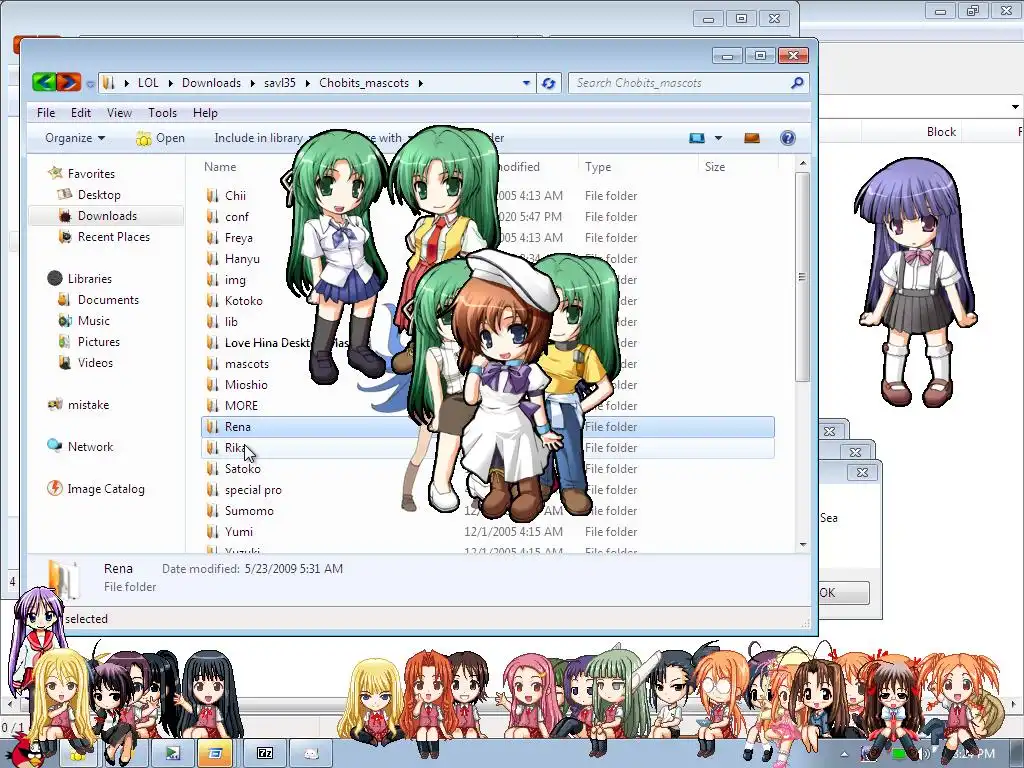This screenshot has width=1024, height=768.
Task: Select Recent Places in Favorites
Action: pyautogui.click(x=114, y=236)
